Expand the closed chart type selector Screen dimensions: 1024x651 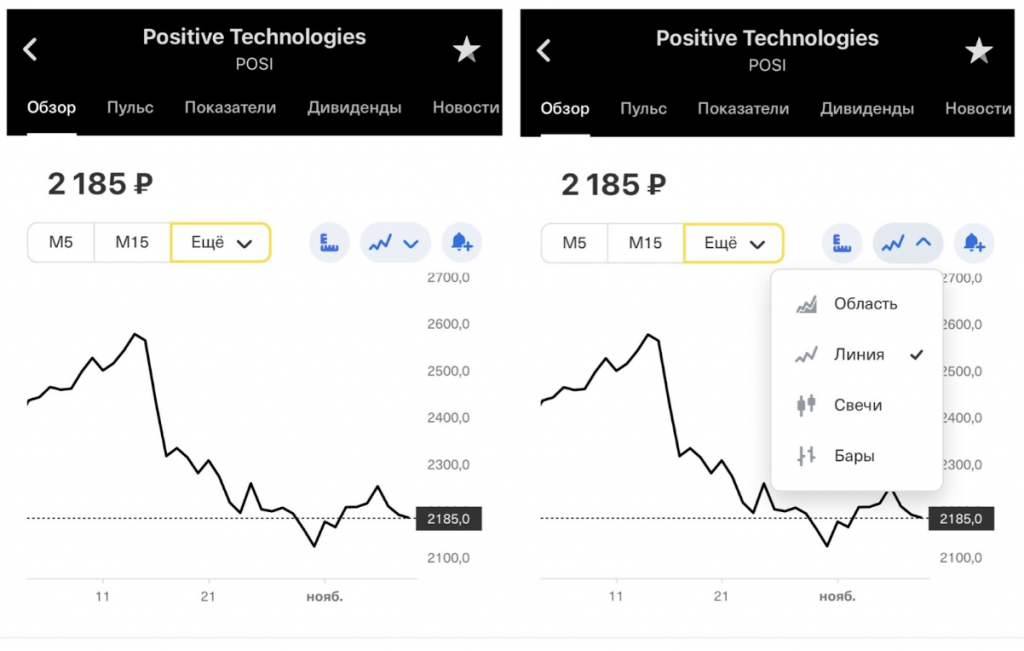point(395,242)
